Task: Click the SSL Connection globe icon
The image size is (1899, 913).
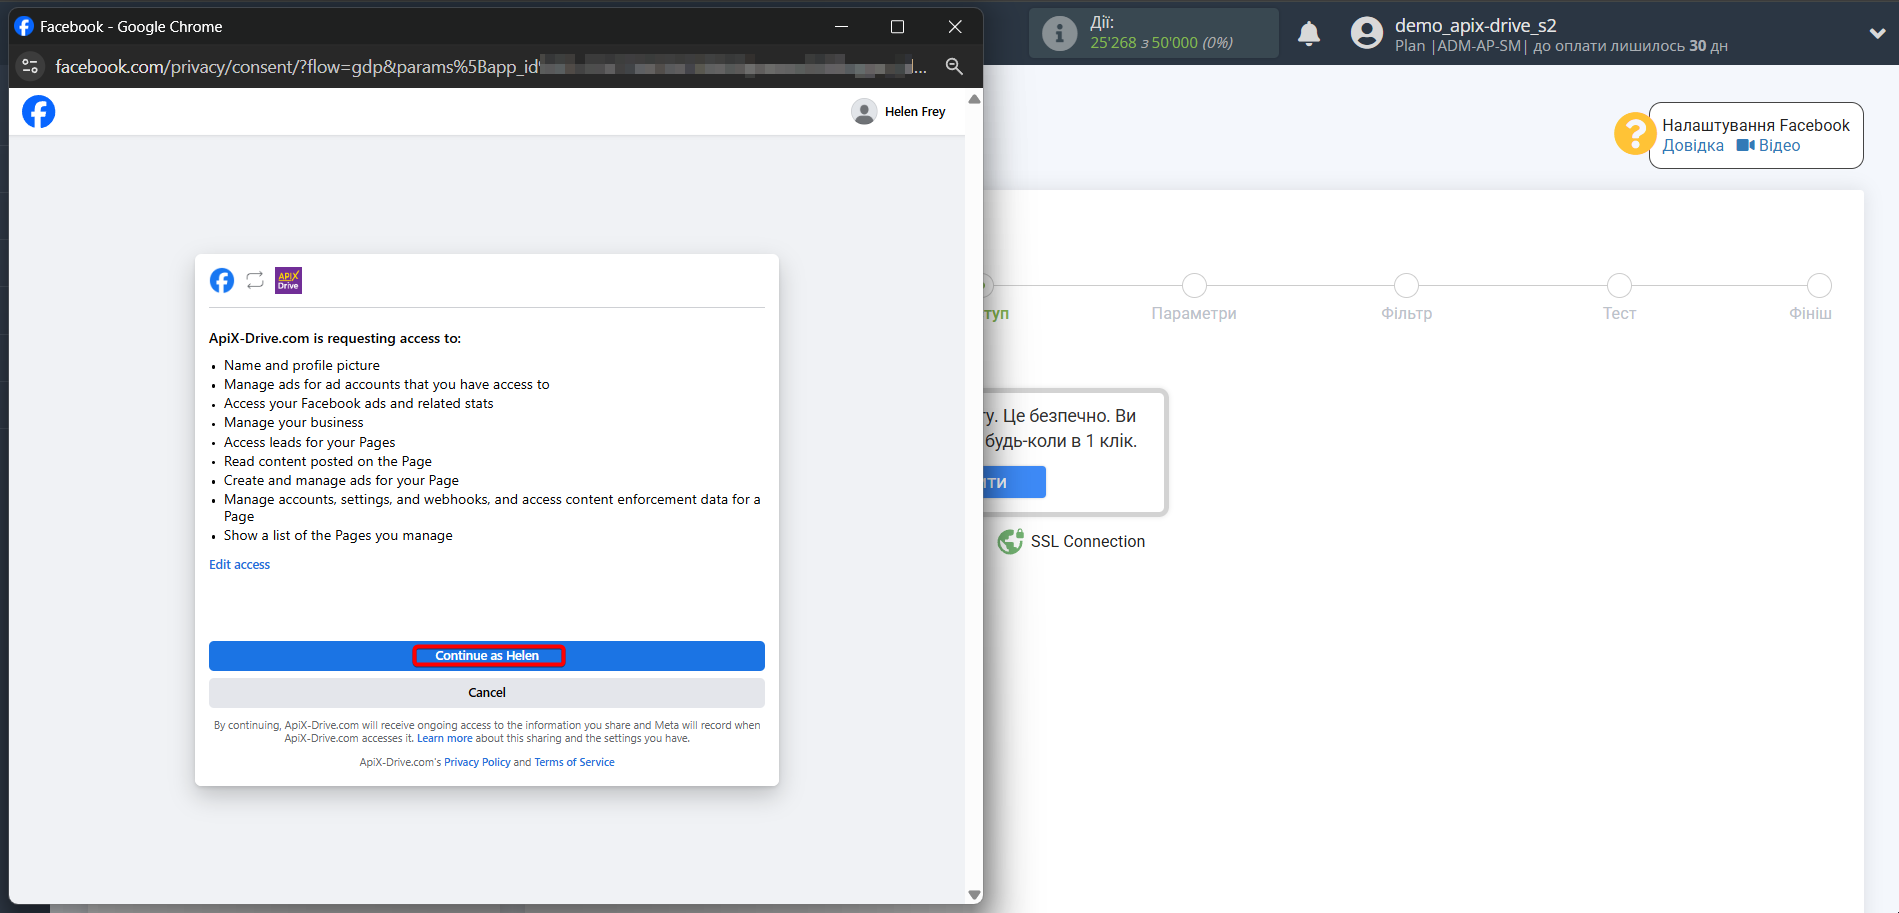Action: [1010, 541]
